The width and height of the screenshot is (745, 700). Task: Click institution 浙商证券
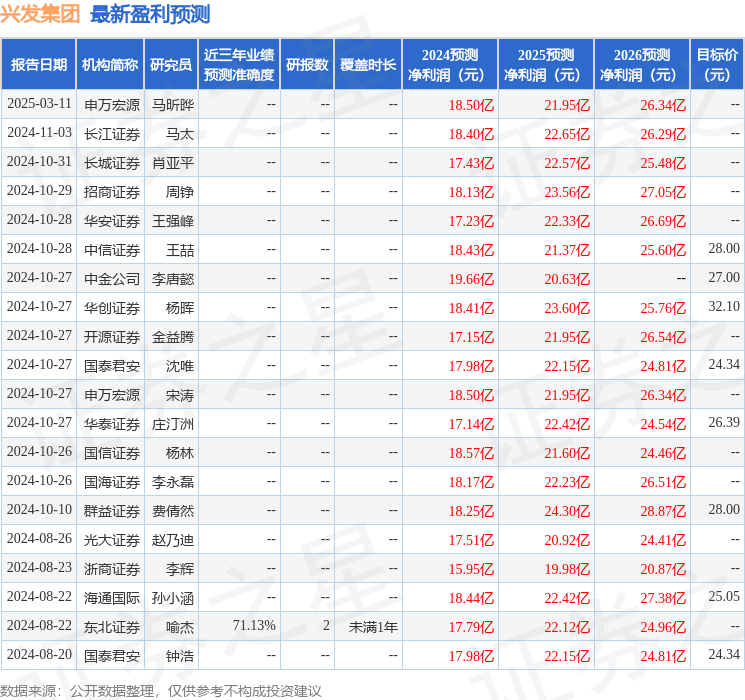[112, 569]
